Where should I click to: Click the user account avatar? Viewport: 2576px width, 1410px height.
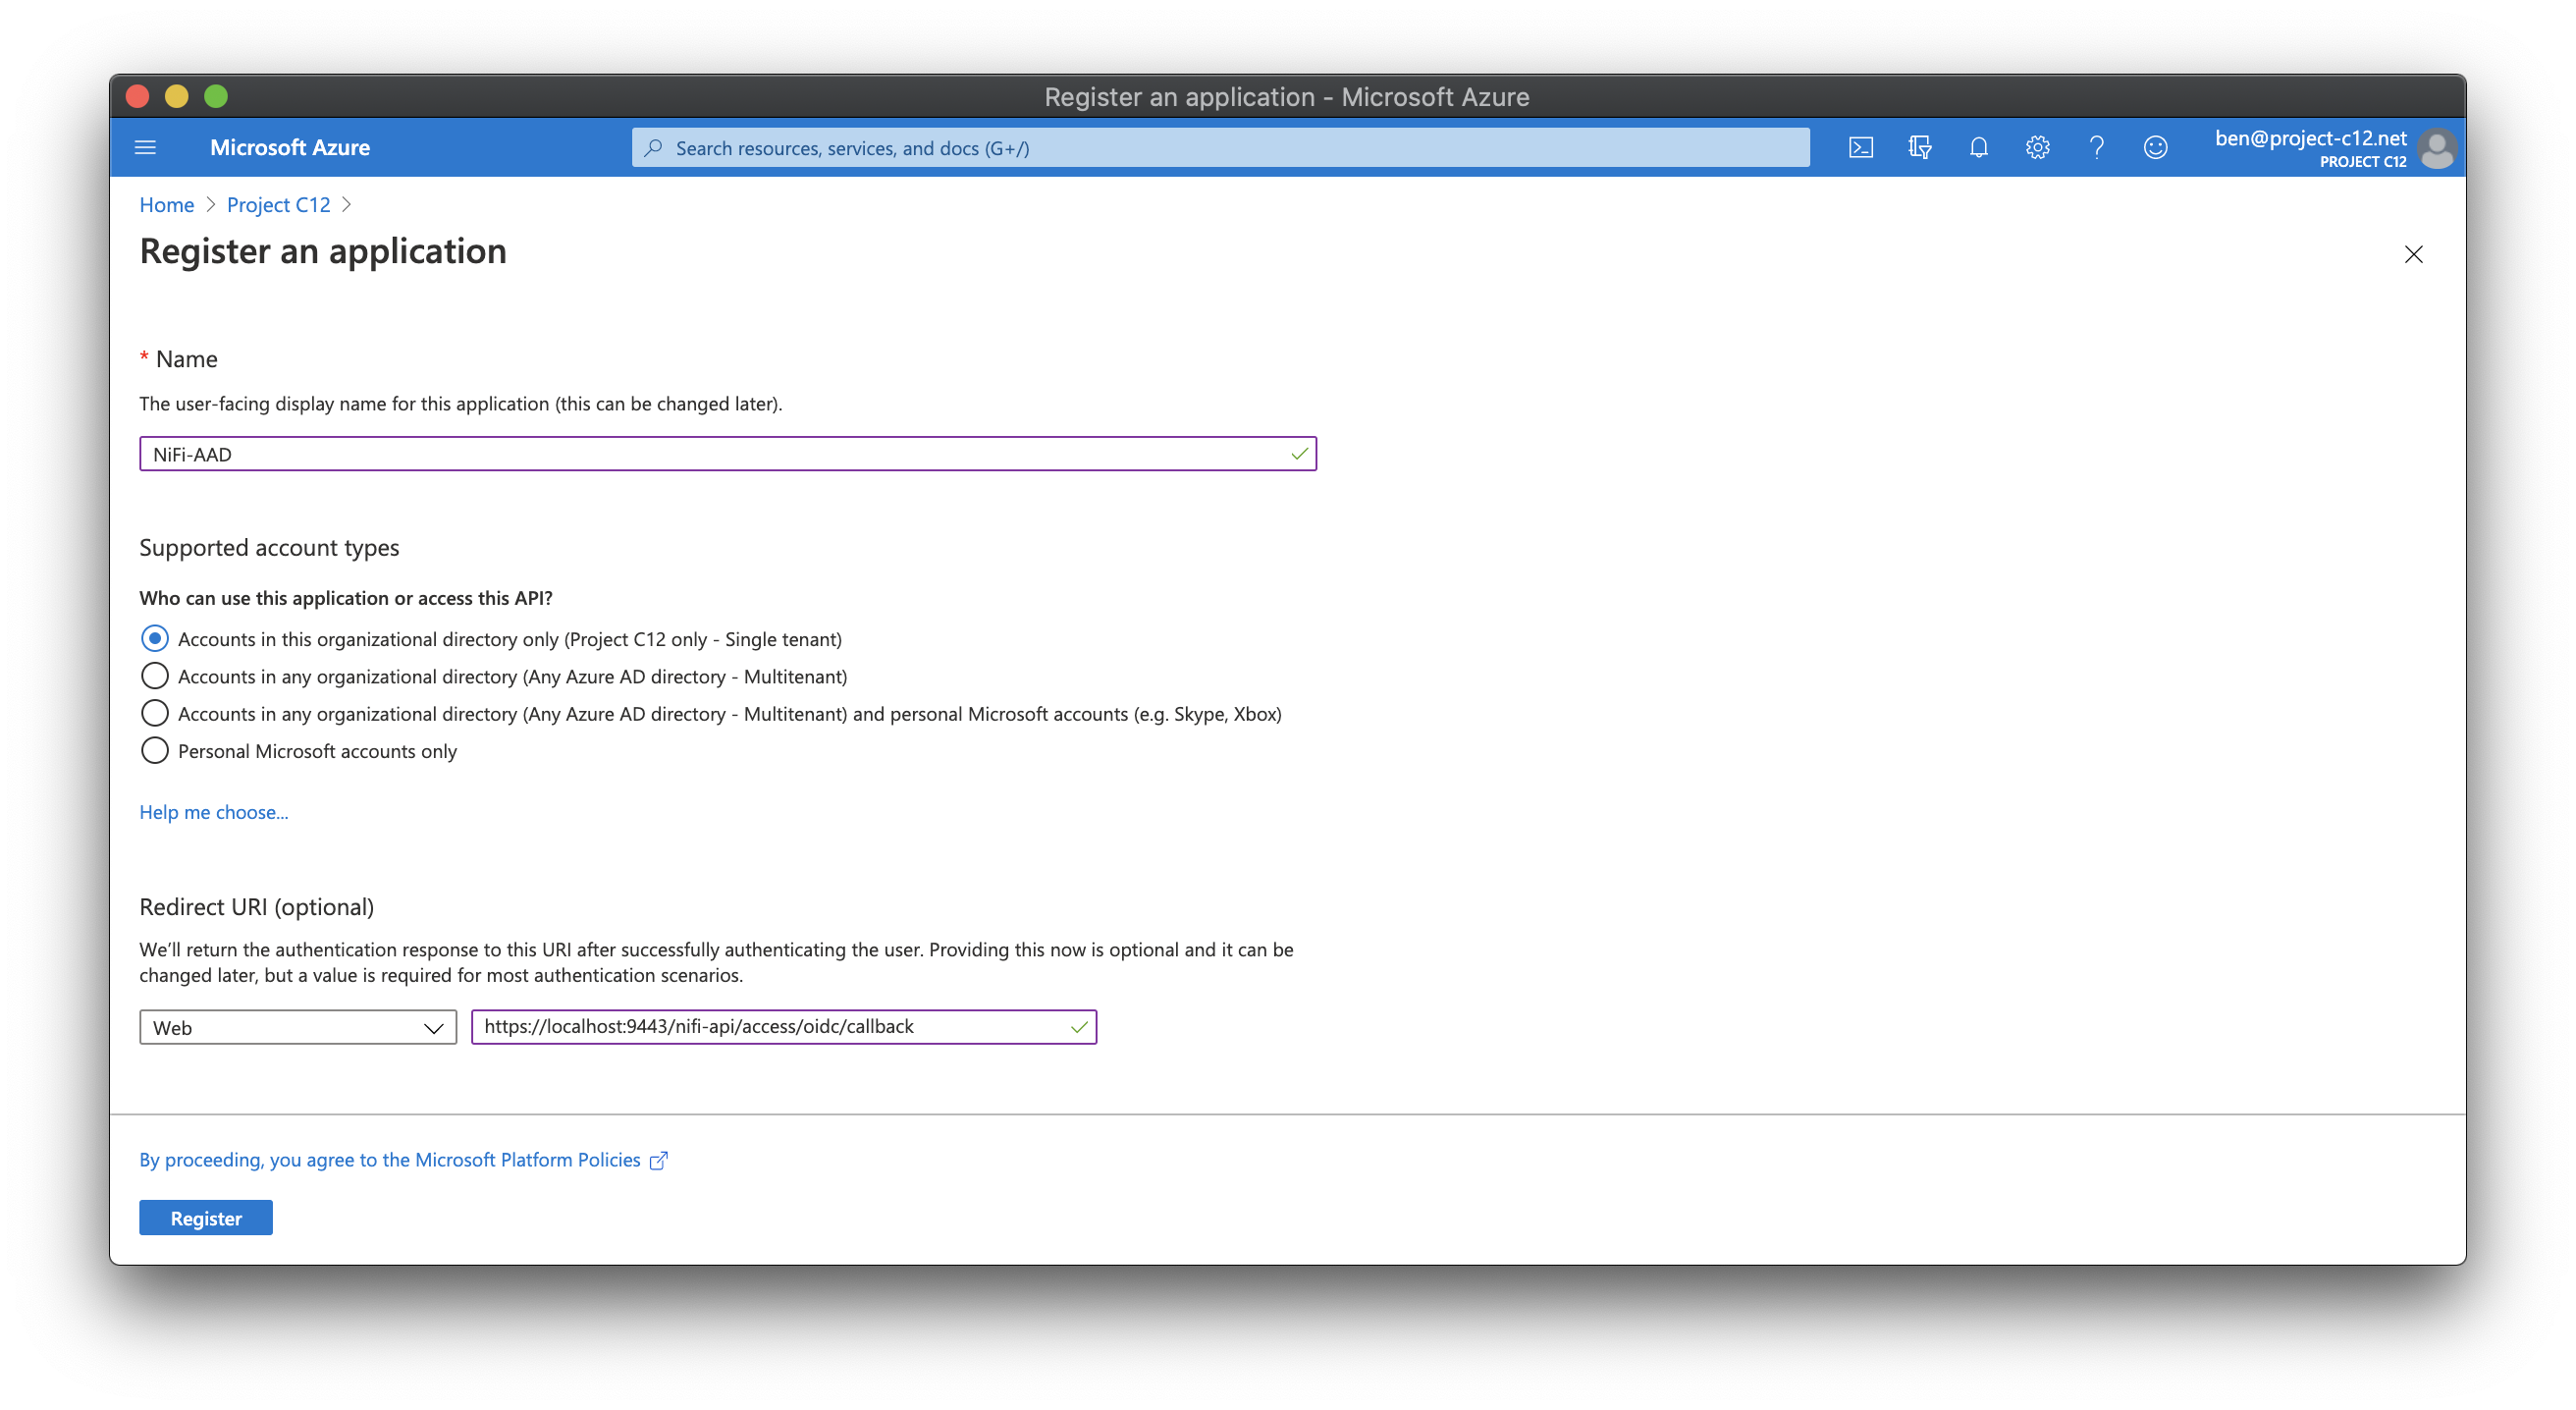2436,149
